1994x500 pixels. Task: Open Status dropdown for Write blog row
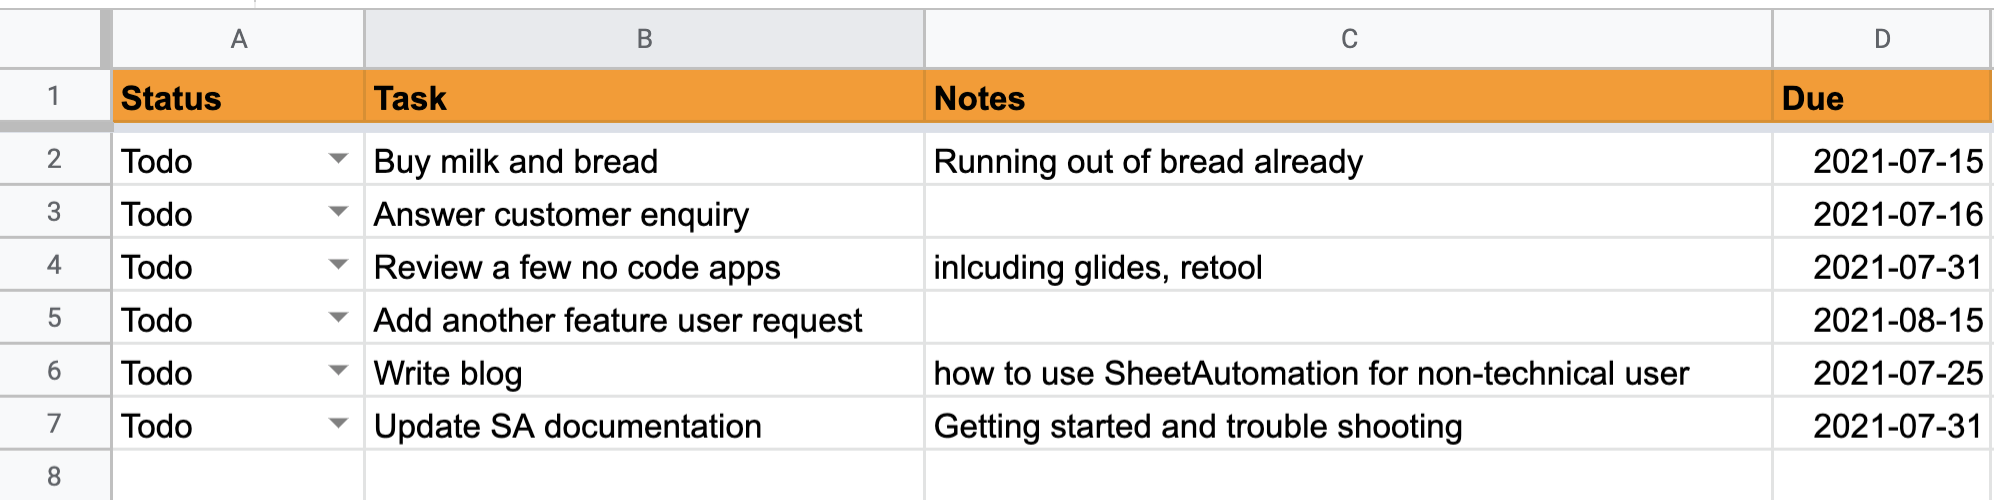(338, 371)
